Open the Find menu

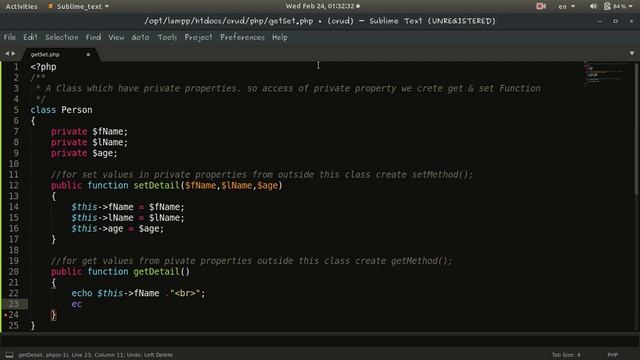pyautogui.click(x=93, y=37)
